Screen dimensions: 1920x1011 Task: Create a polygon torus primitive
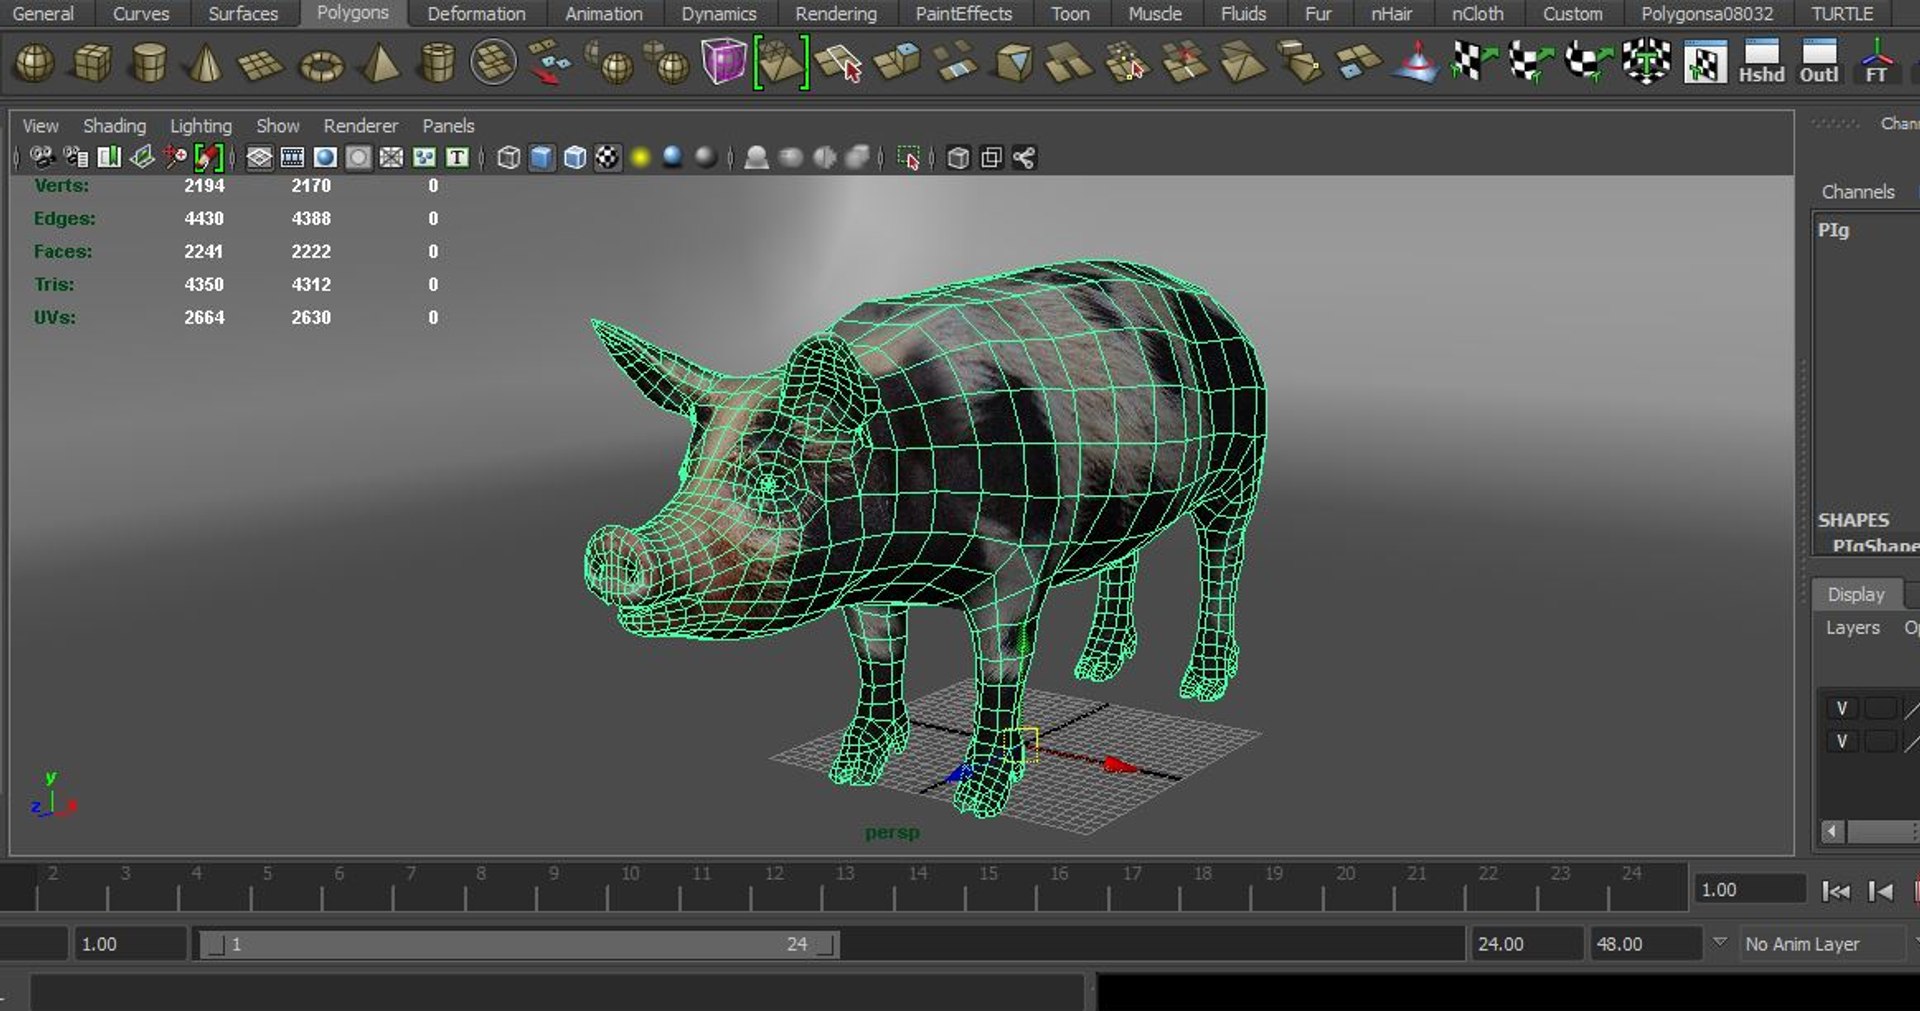click(x=322, y=65)
